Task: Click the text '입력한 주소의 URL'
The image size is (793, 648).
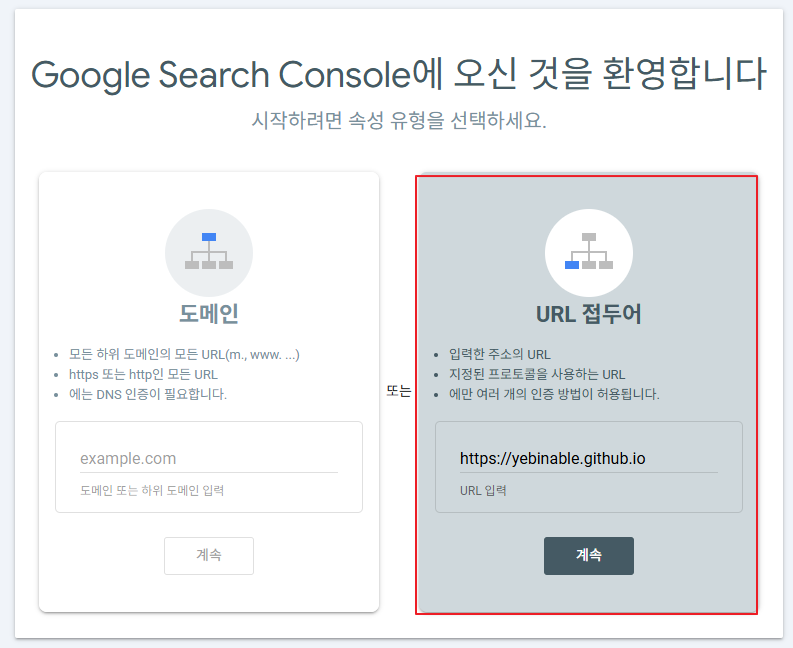Action: tap(500, 354)
